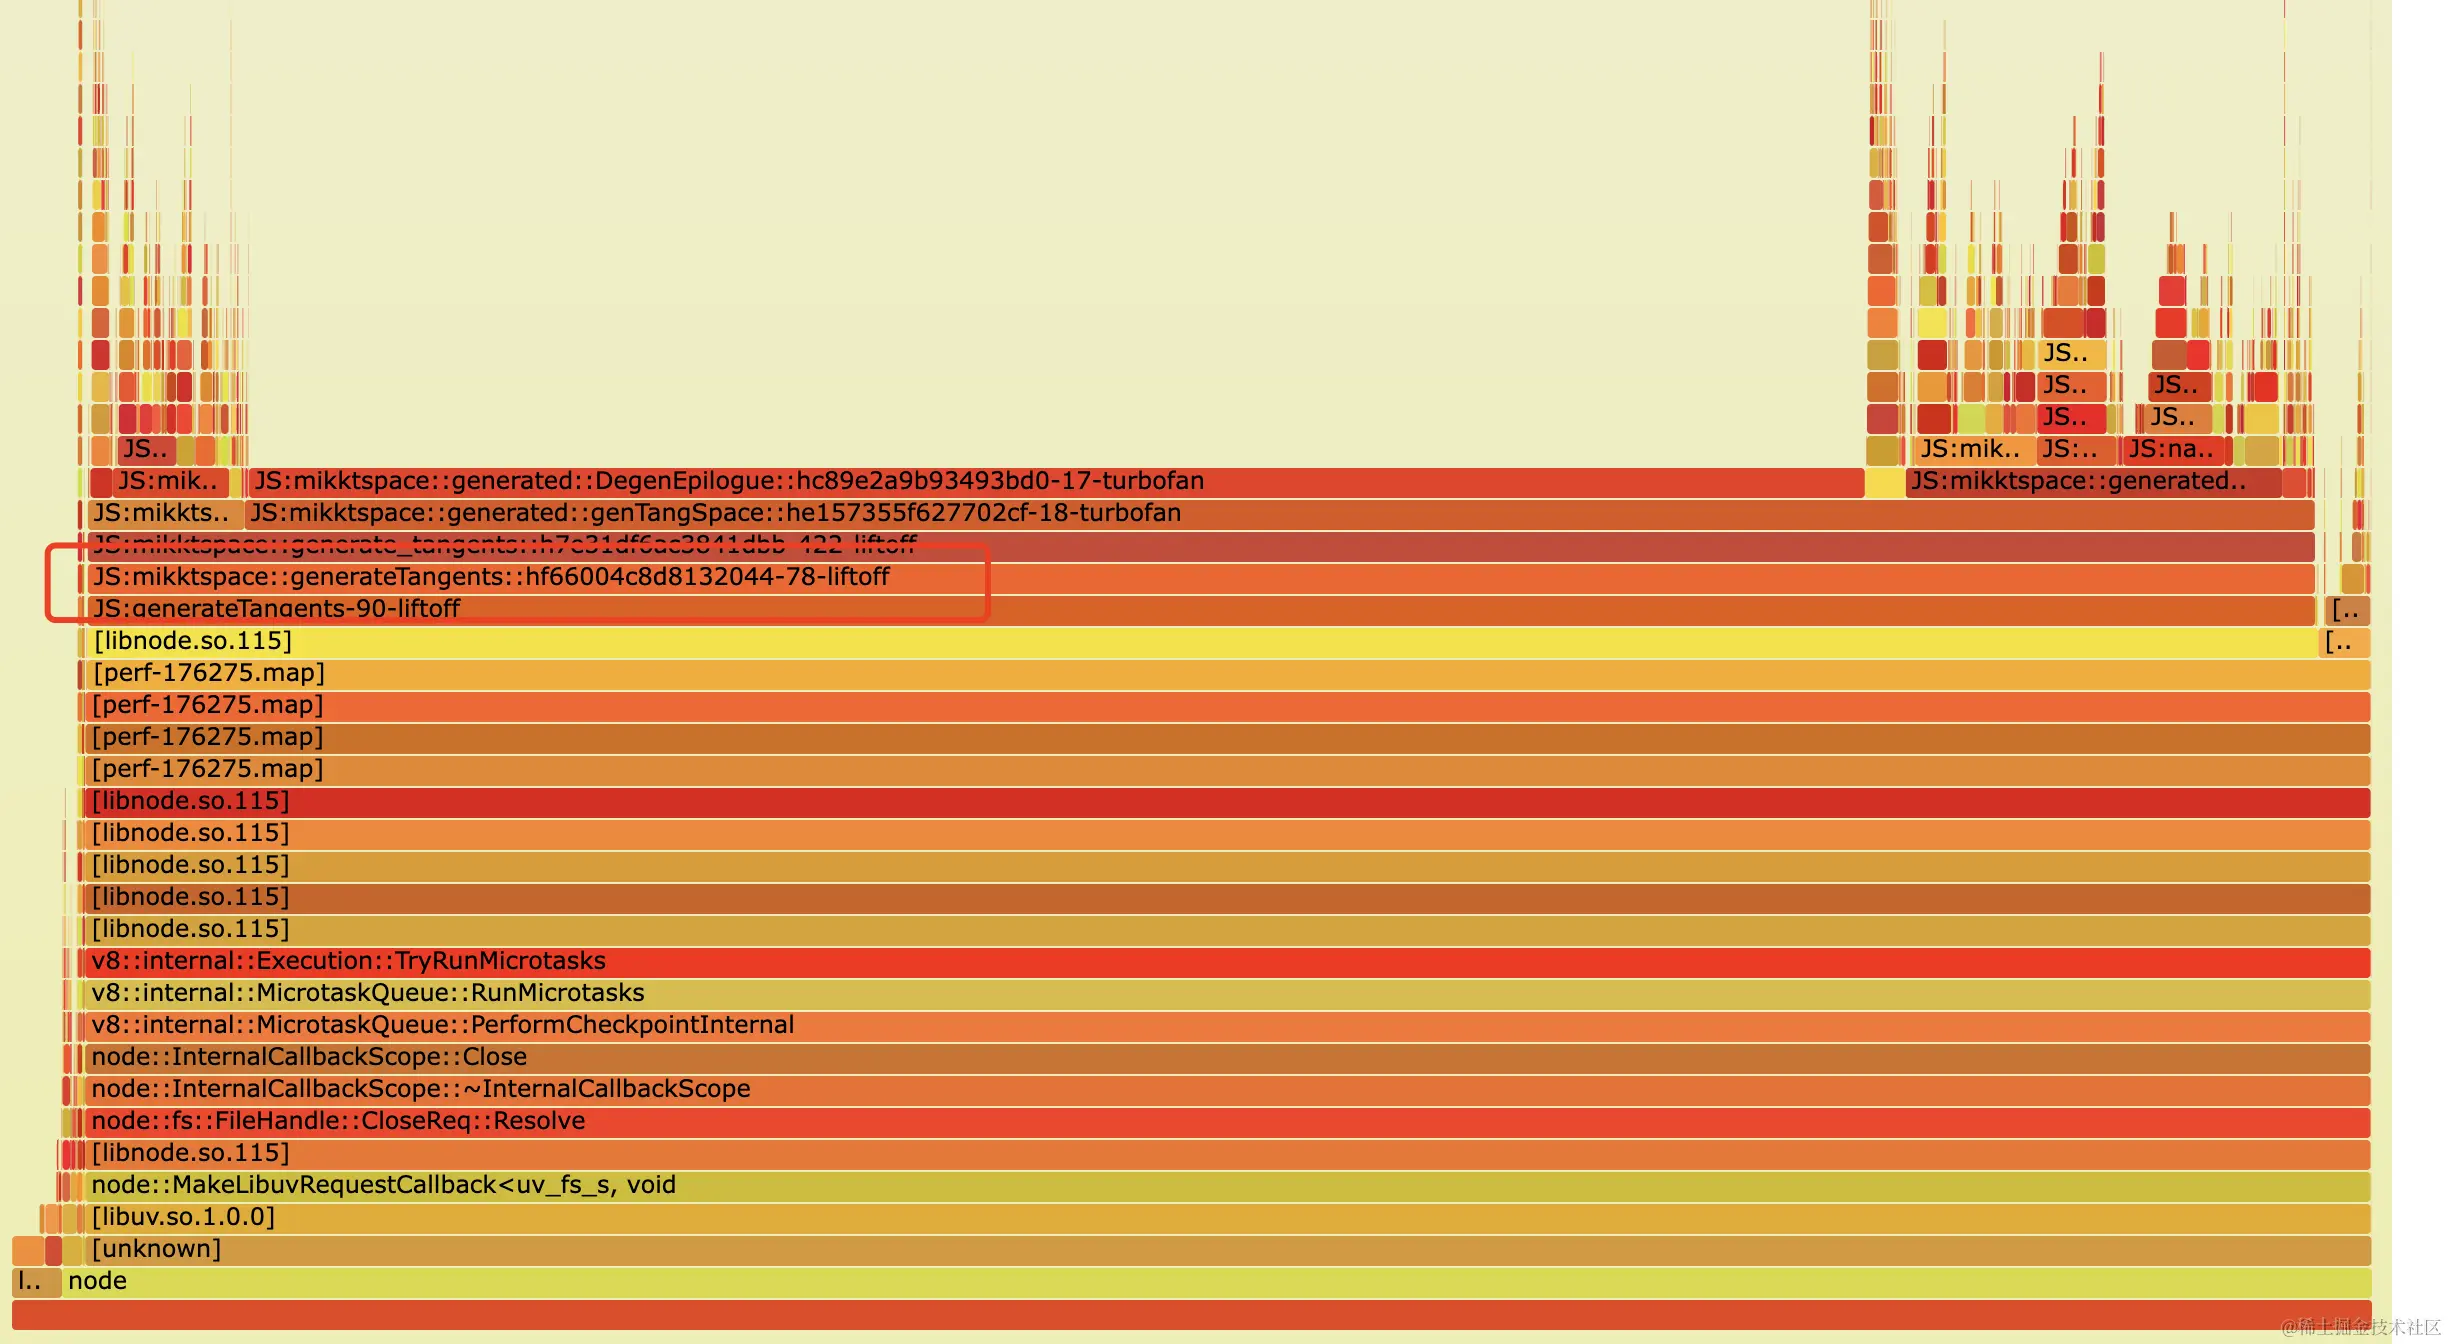Screen dimensions: 2448x1344
Task: Click the generateTangents hf66004c8d8132044 liftoff frame
Action: pos(1200,578)
